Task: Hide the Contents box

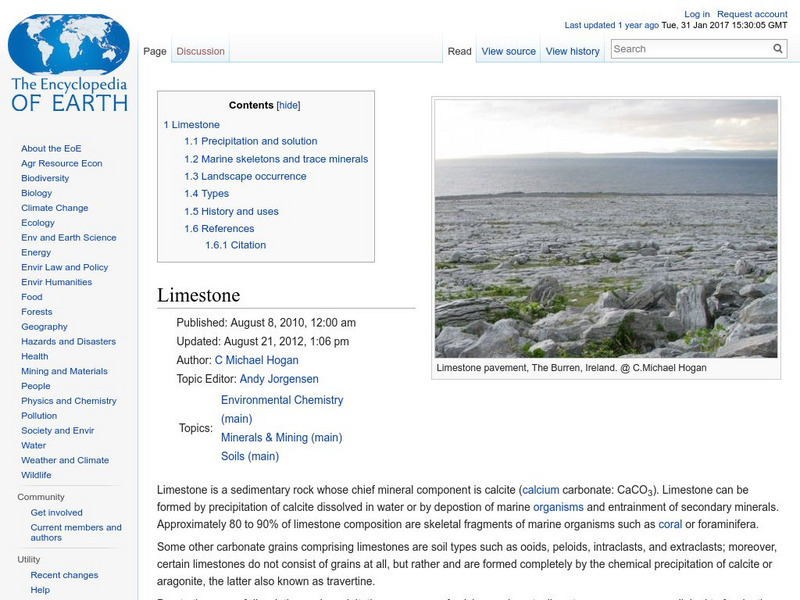Action: coord(288,105)
